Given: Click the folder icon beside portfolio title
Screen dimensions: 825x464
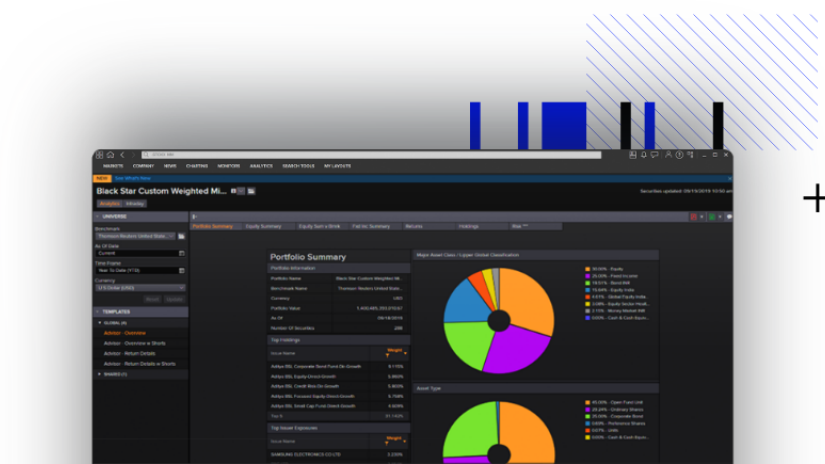Looking at the screenshot, I should point(252,190).
